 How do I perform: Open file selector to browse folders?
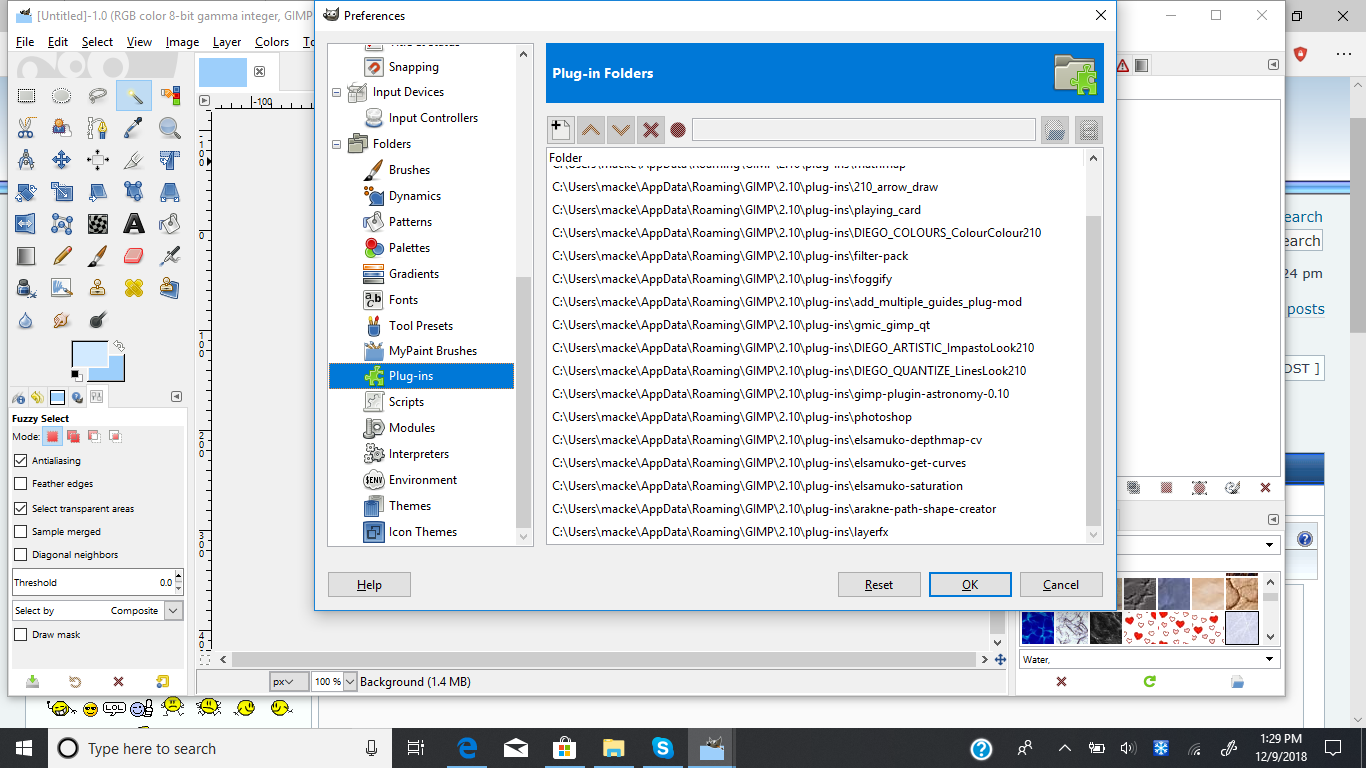(x=1054, y=130)
